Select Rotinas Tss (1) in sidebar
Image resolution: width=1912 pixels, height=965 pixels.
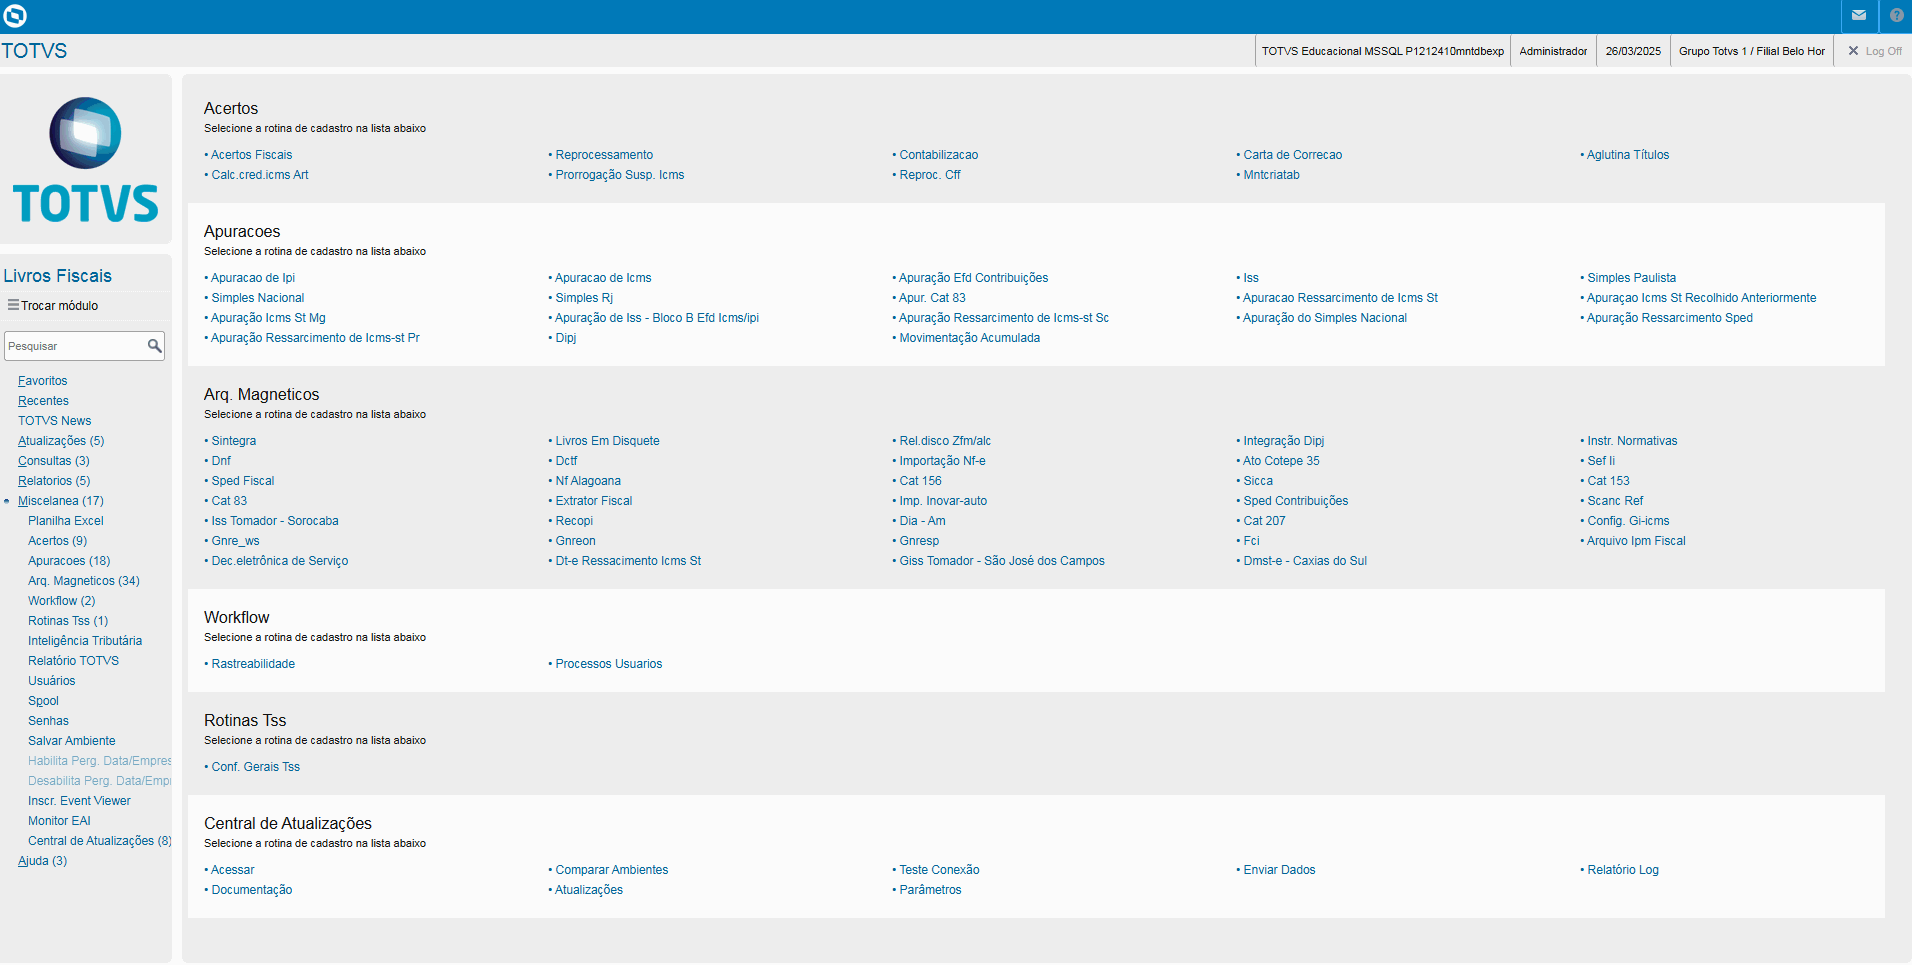coord(68,621)
